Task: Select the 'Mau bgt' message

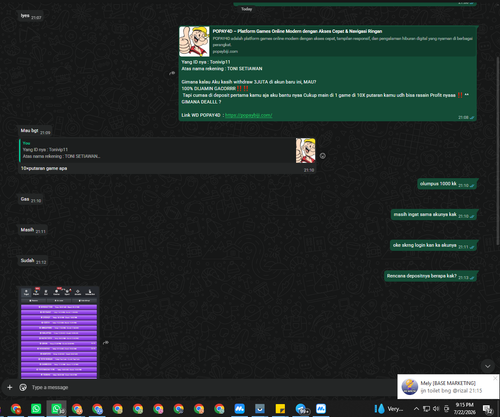Action: pyautogui.click(x=35, y=131)
